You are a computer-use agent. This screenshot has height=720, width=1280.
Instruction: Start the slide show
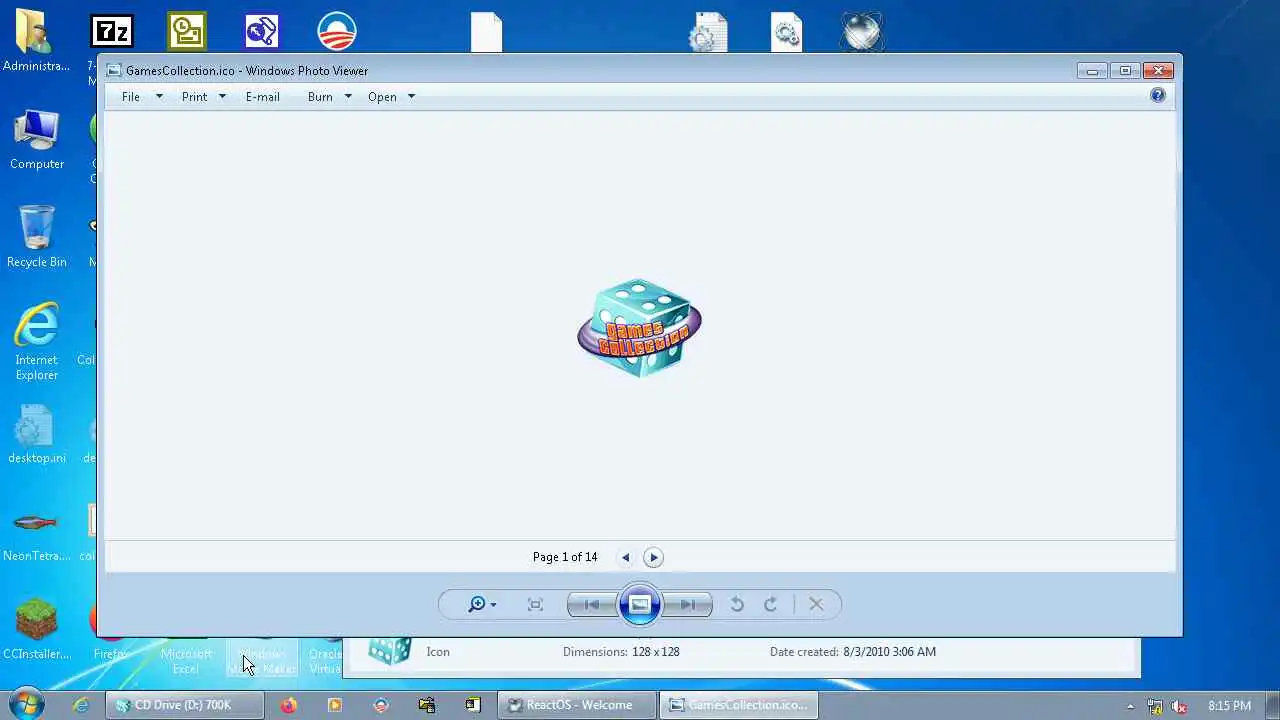pos(640,604)
